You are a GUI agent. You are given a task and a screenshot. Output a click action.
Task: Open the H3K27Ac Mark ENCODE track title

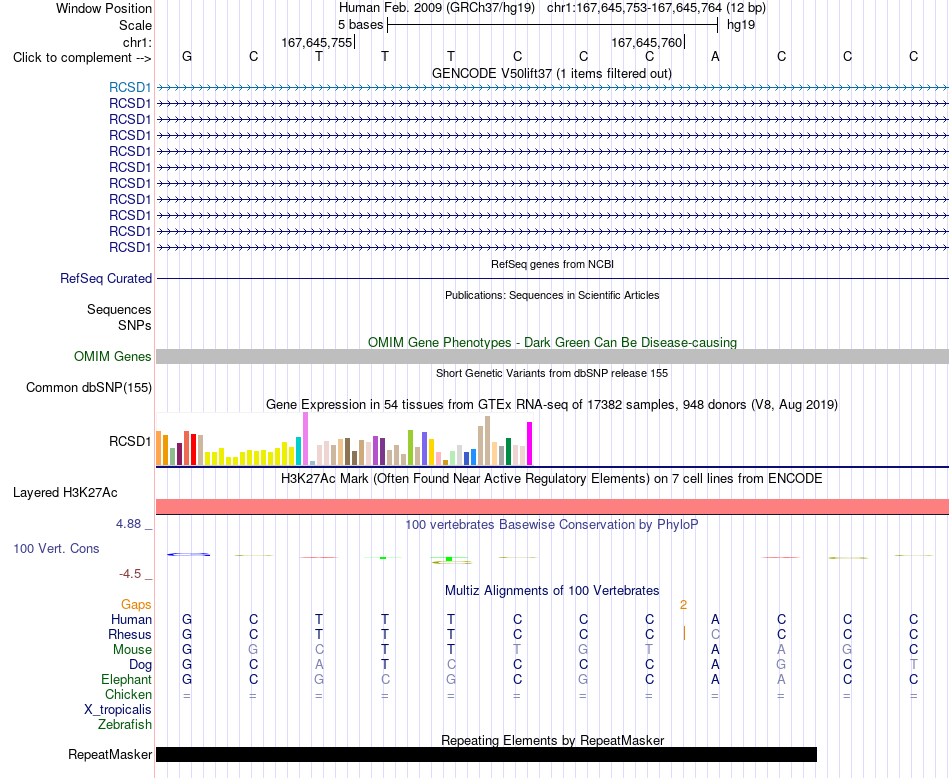(x=552, y=479)
